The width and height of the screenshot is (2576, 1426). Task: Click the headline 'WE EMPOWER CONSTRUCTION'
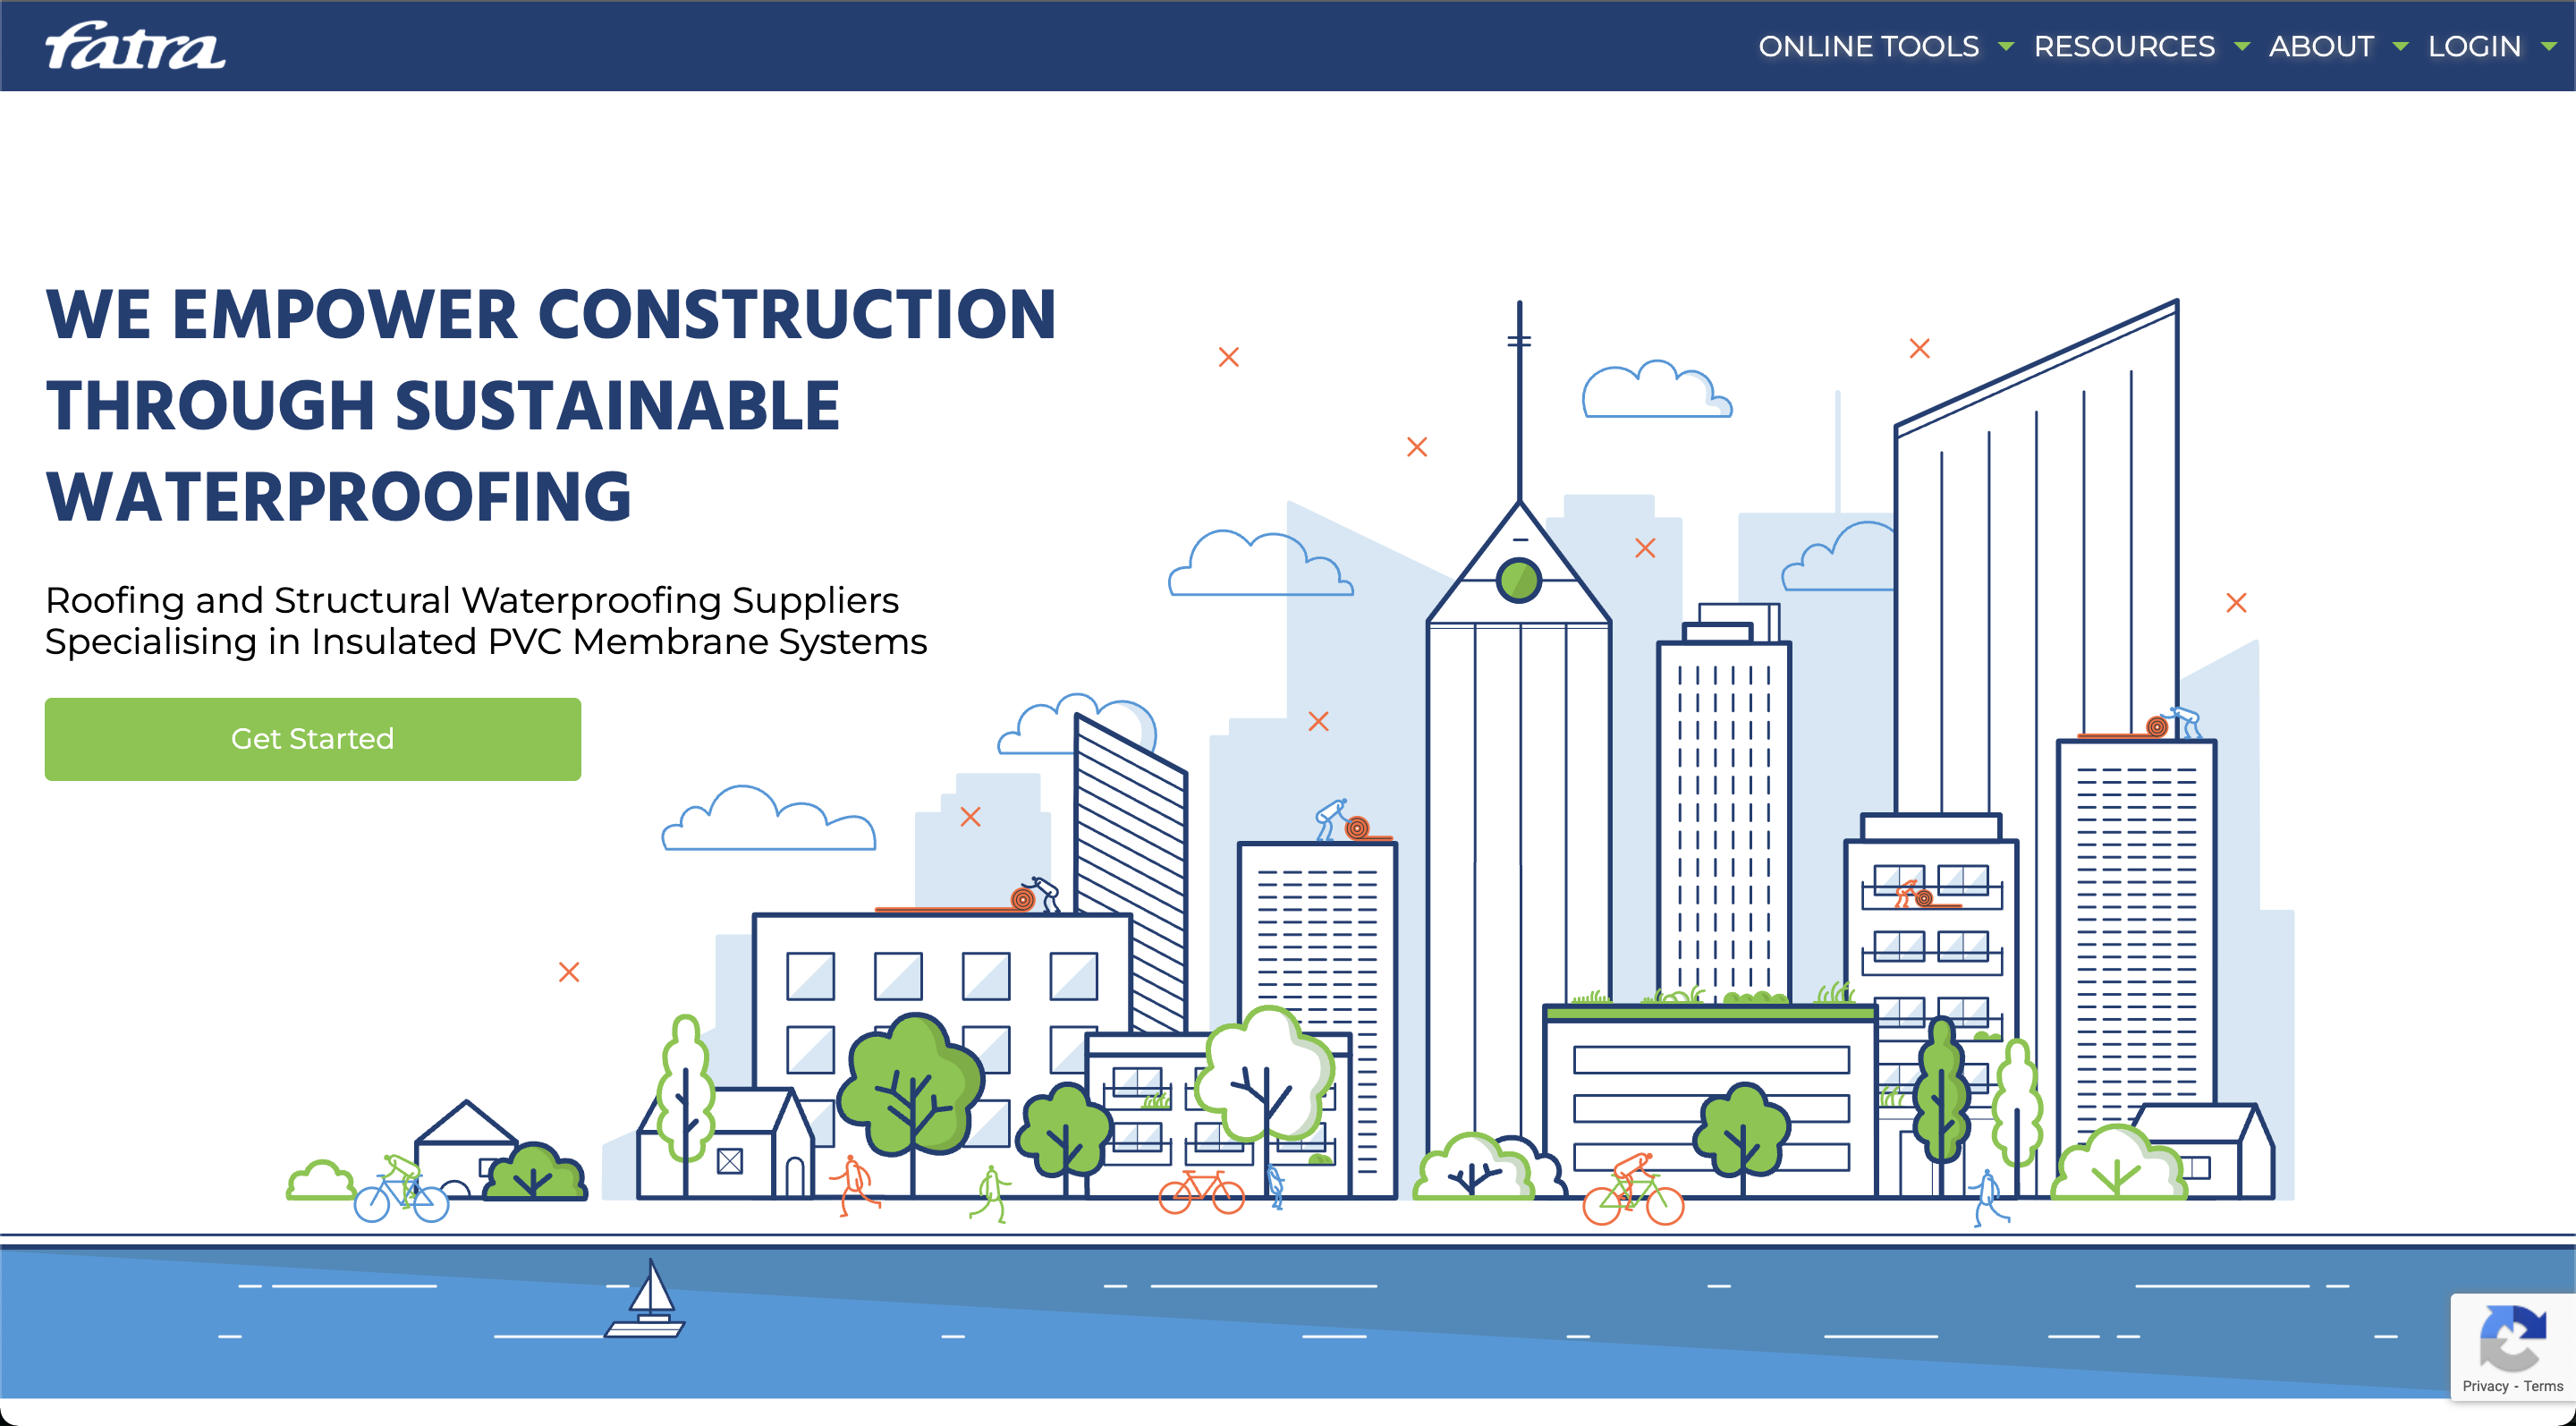[x=551, y=315]
